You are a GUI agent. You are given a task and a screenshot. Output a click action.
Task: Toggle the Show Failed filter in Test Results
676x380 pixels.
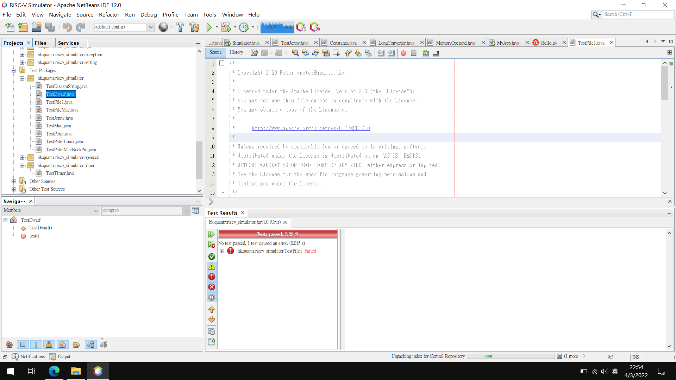[211, 277]
